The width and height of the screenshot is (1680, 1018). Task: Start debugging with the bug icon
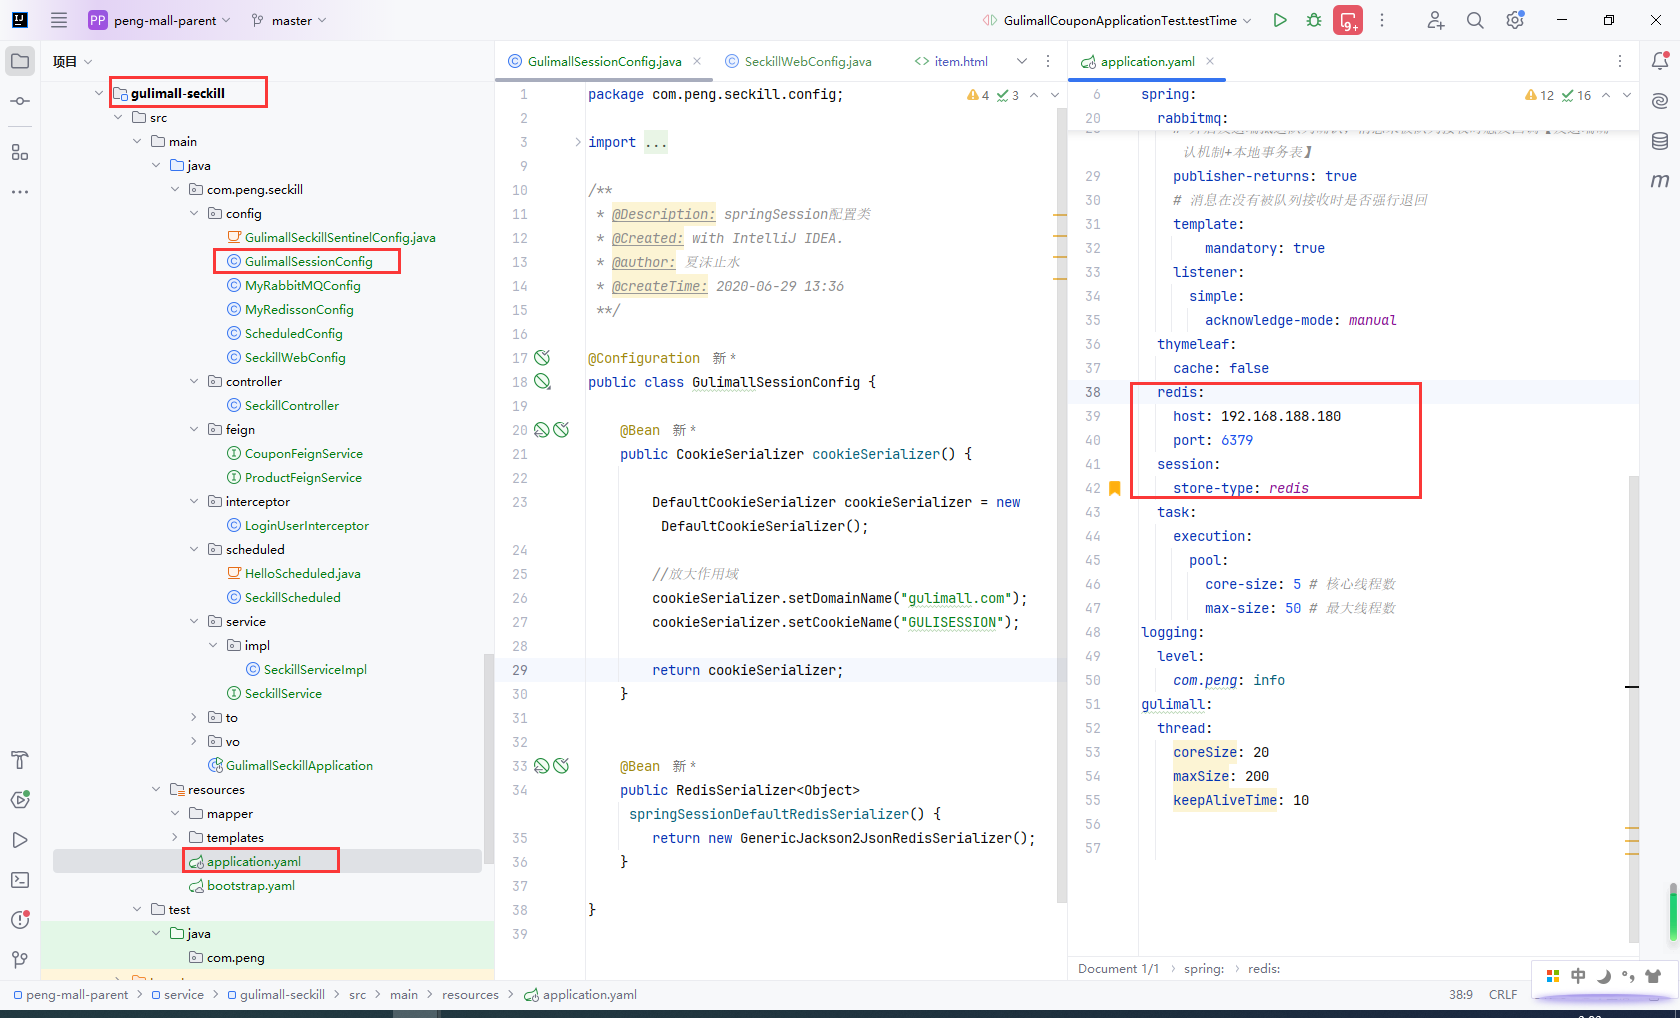(1314, 20)
